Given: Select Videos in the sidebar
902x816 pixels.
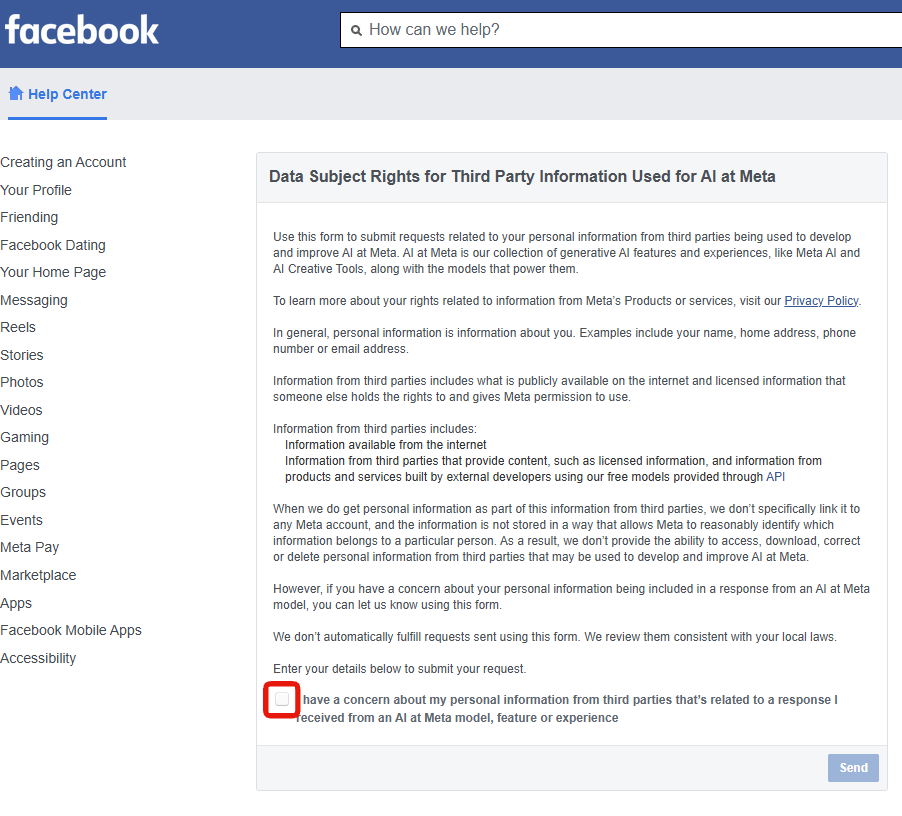Looking at the screenshot, I should pos(21,410).
